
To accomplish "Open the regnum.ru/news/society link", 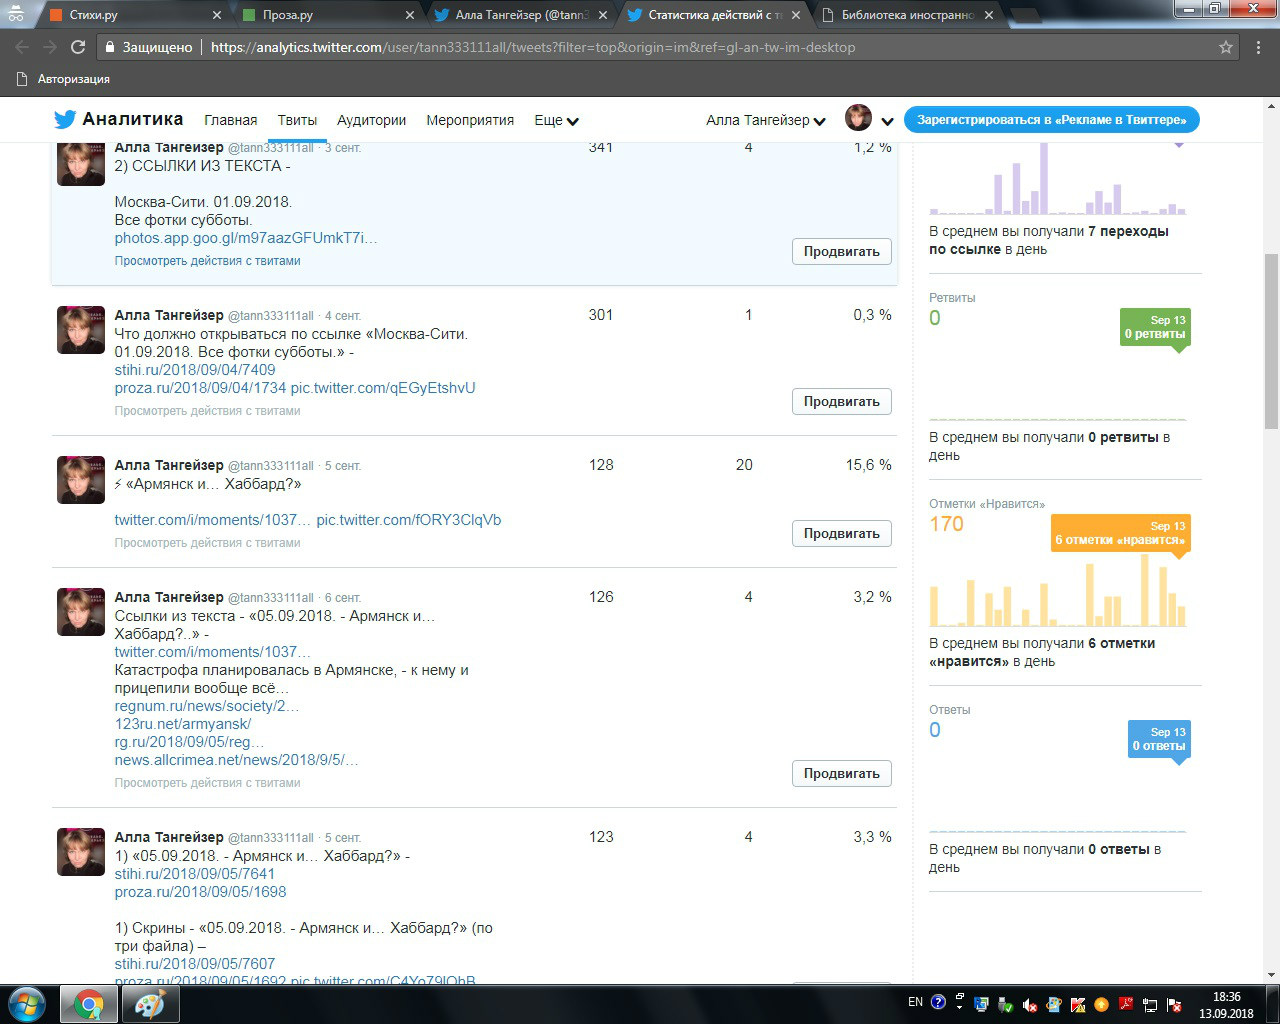I will tap(207, 706).
